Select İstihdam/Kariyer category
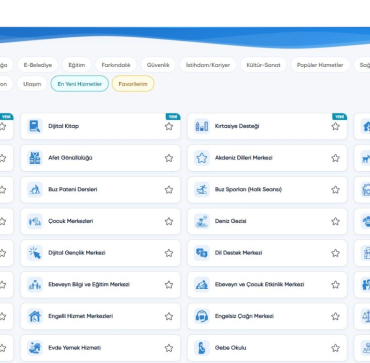 [208, 65]
